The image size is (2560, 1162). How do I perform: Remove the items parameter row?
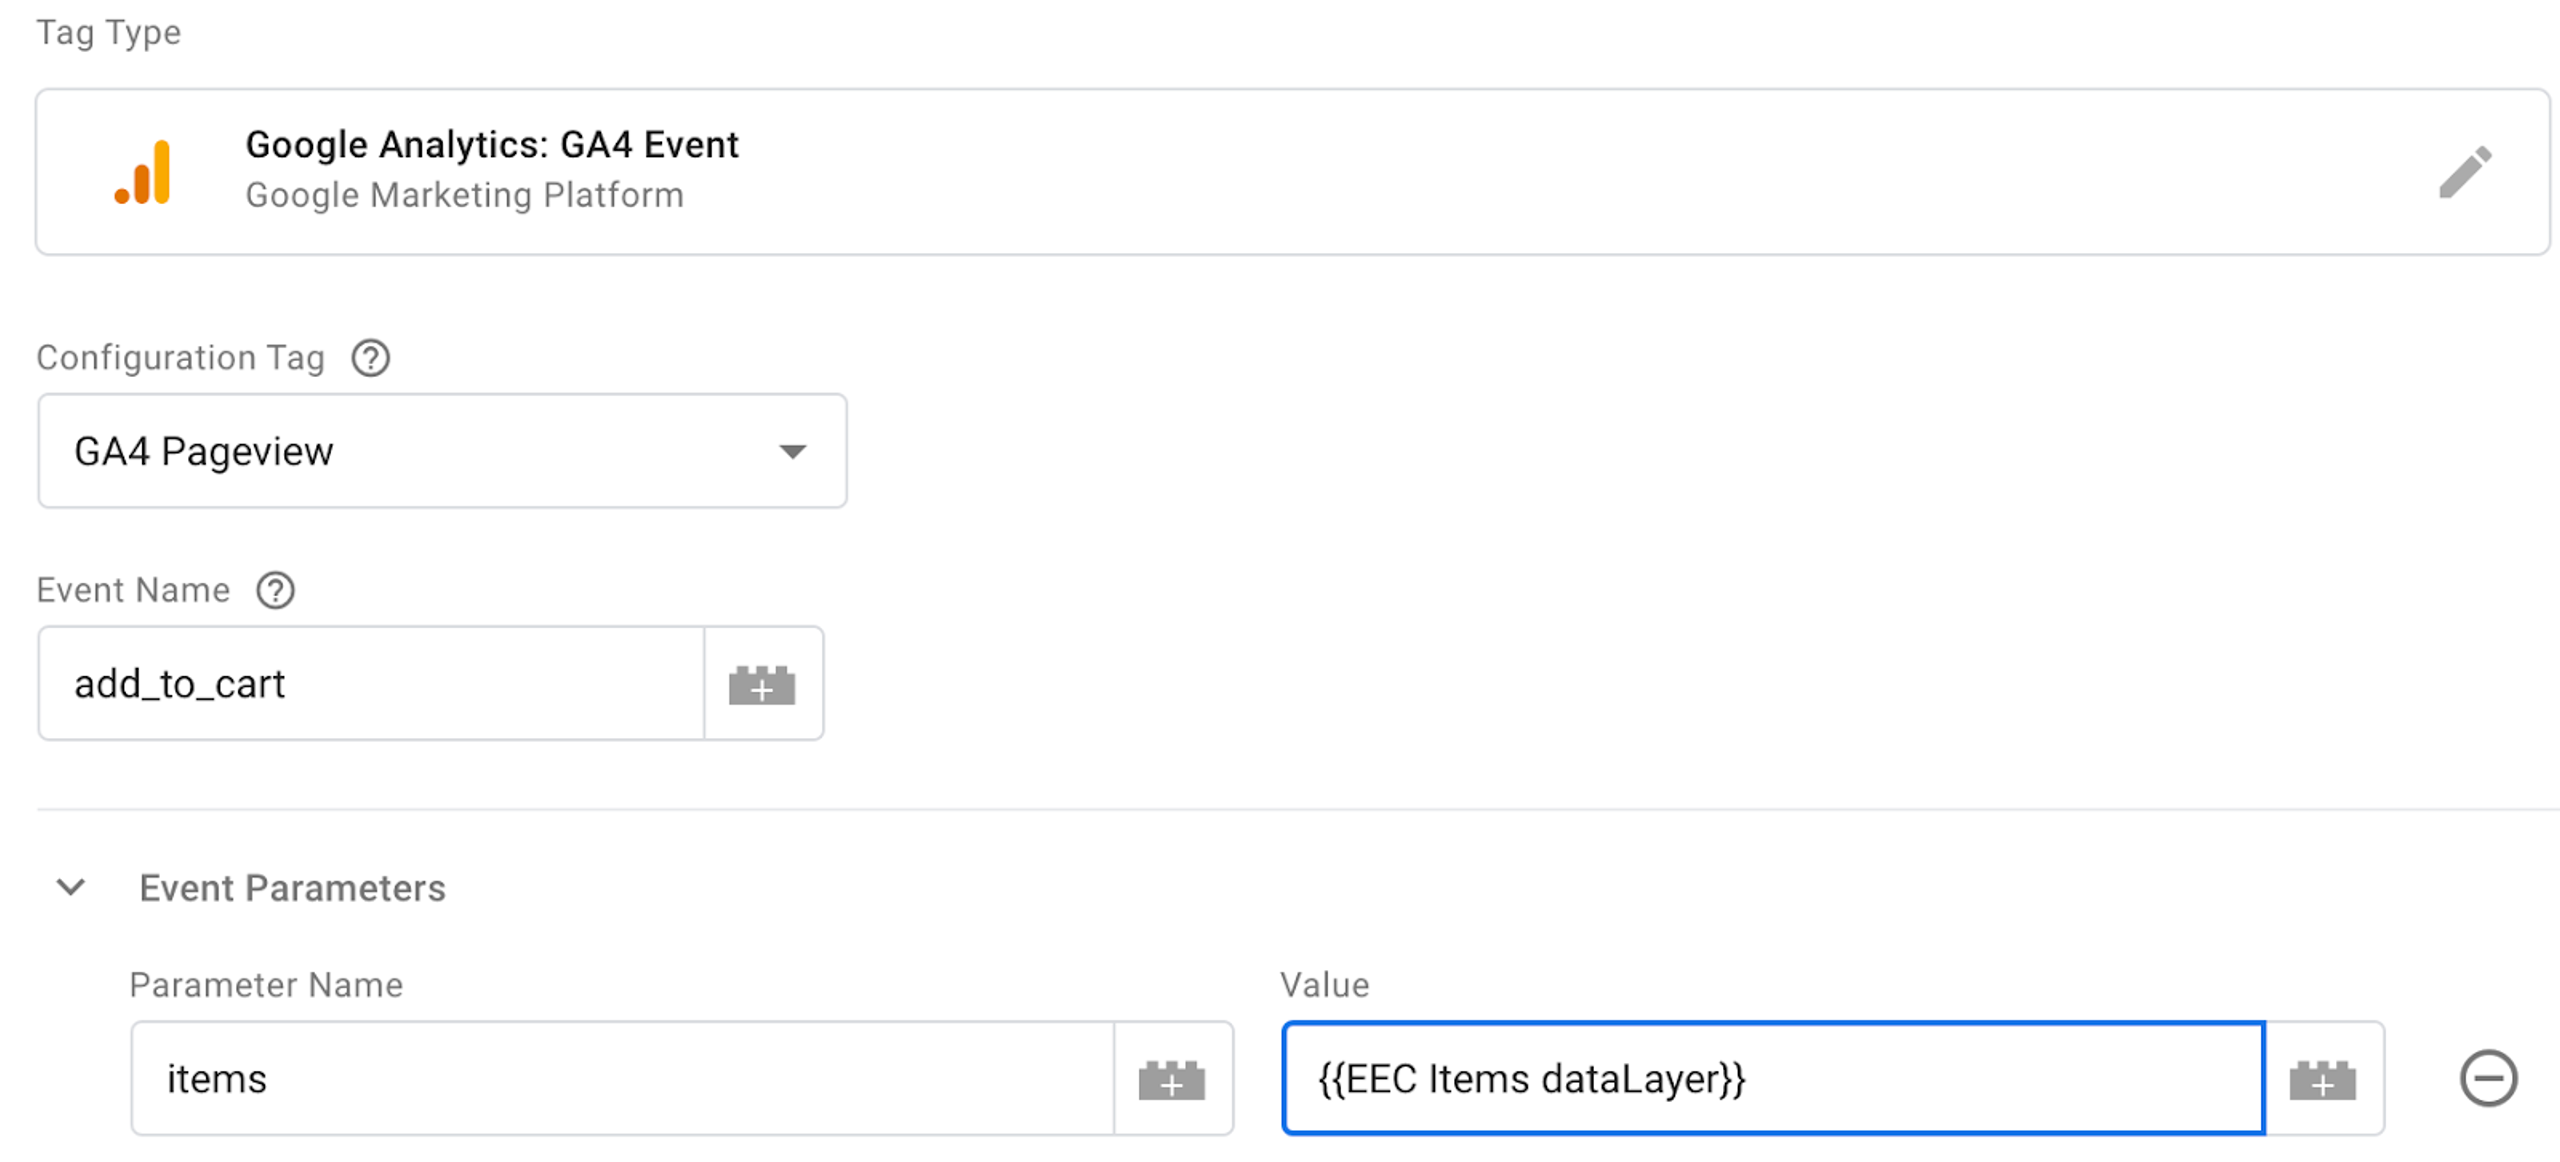tap(2487, 1078)
